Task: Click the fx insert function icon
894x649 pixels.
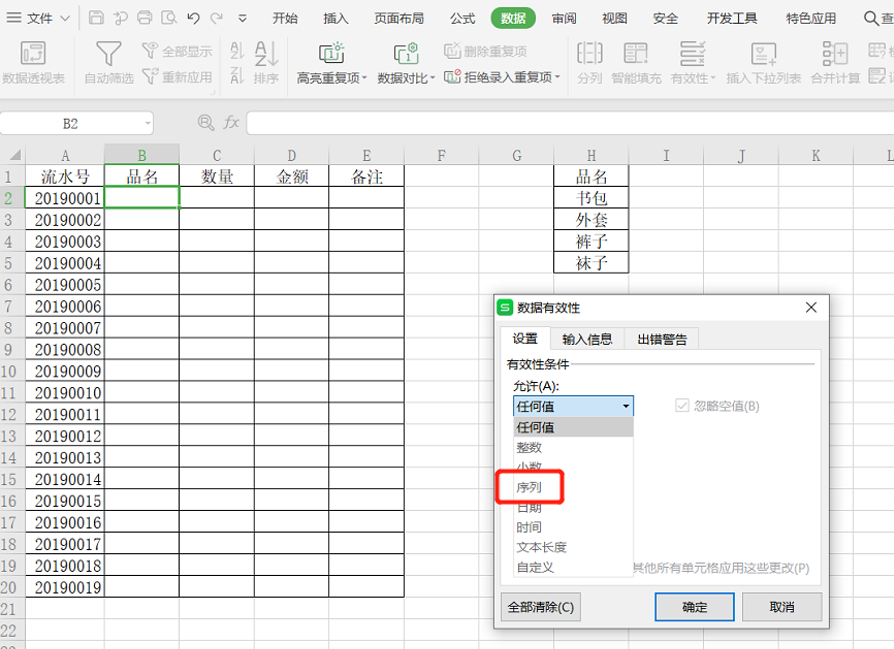Action: pyautogui.click(x=231, y=122)
